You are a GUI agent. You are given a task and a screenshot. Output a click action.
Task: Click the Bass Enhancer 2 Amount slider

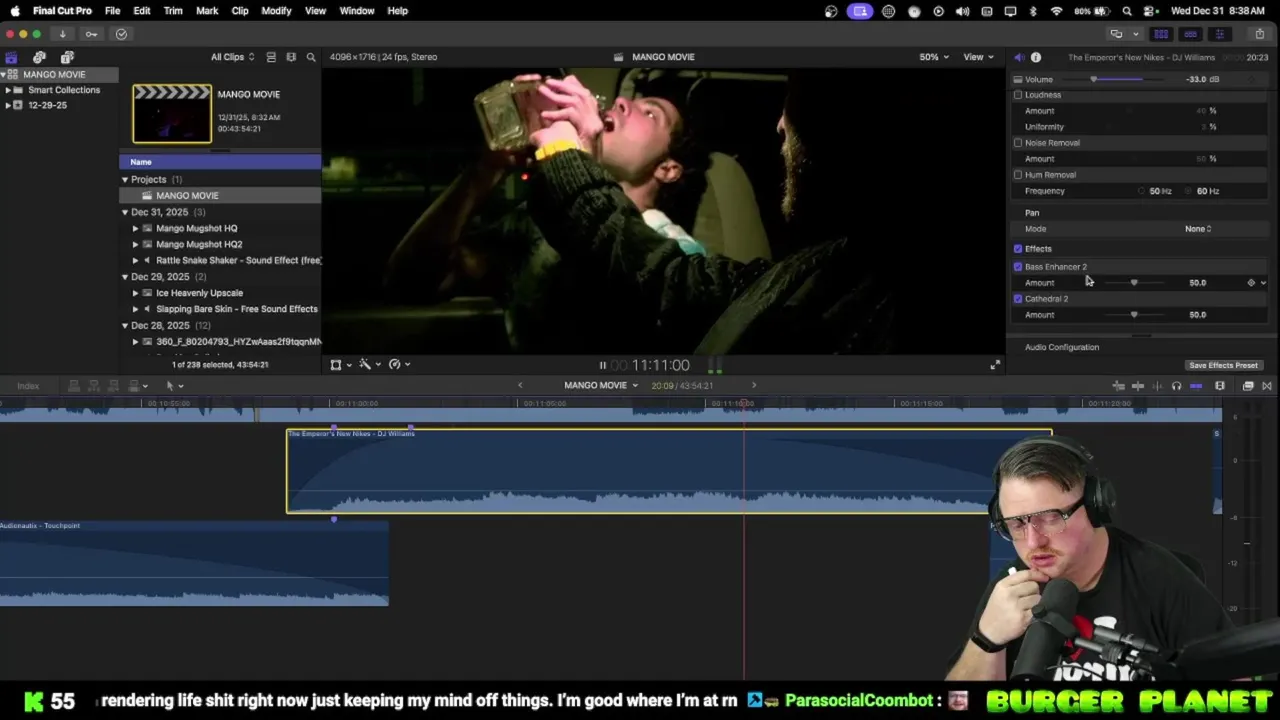[1133, 283]
